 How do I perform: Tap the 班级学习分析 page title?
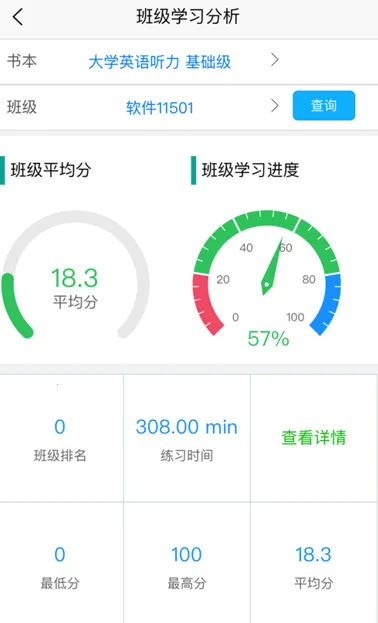[x=188, y=17]
